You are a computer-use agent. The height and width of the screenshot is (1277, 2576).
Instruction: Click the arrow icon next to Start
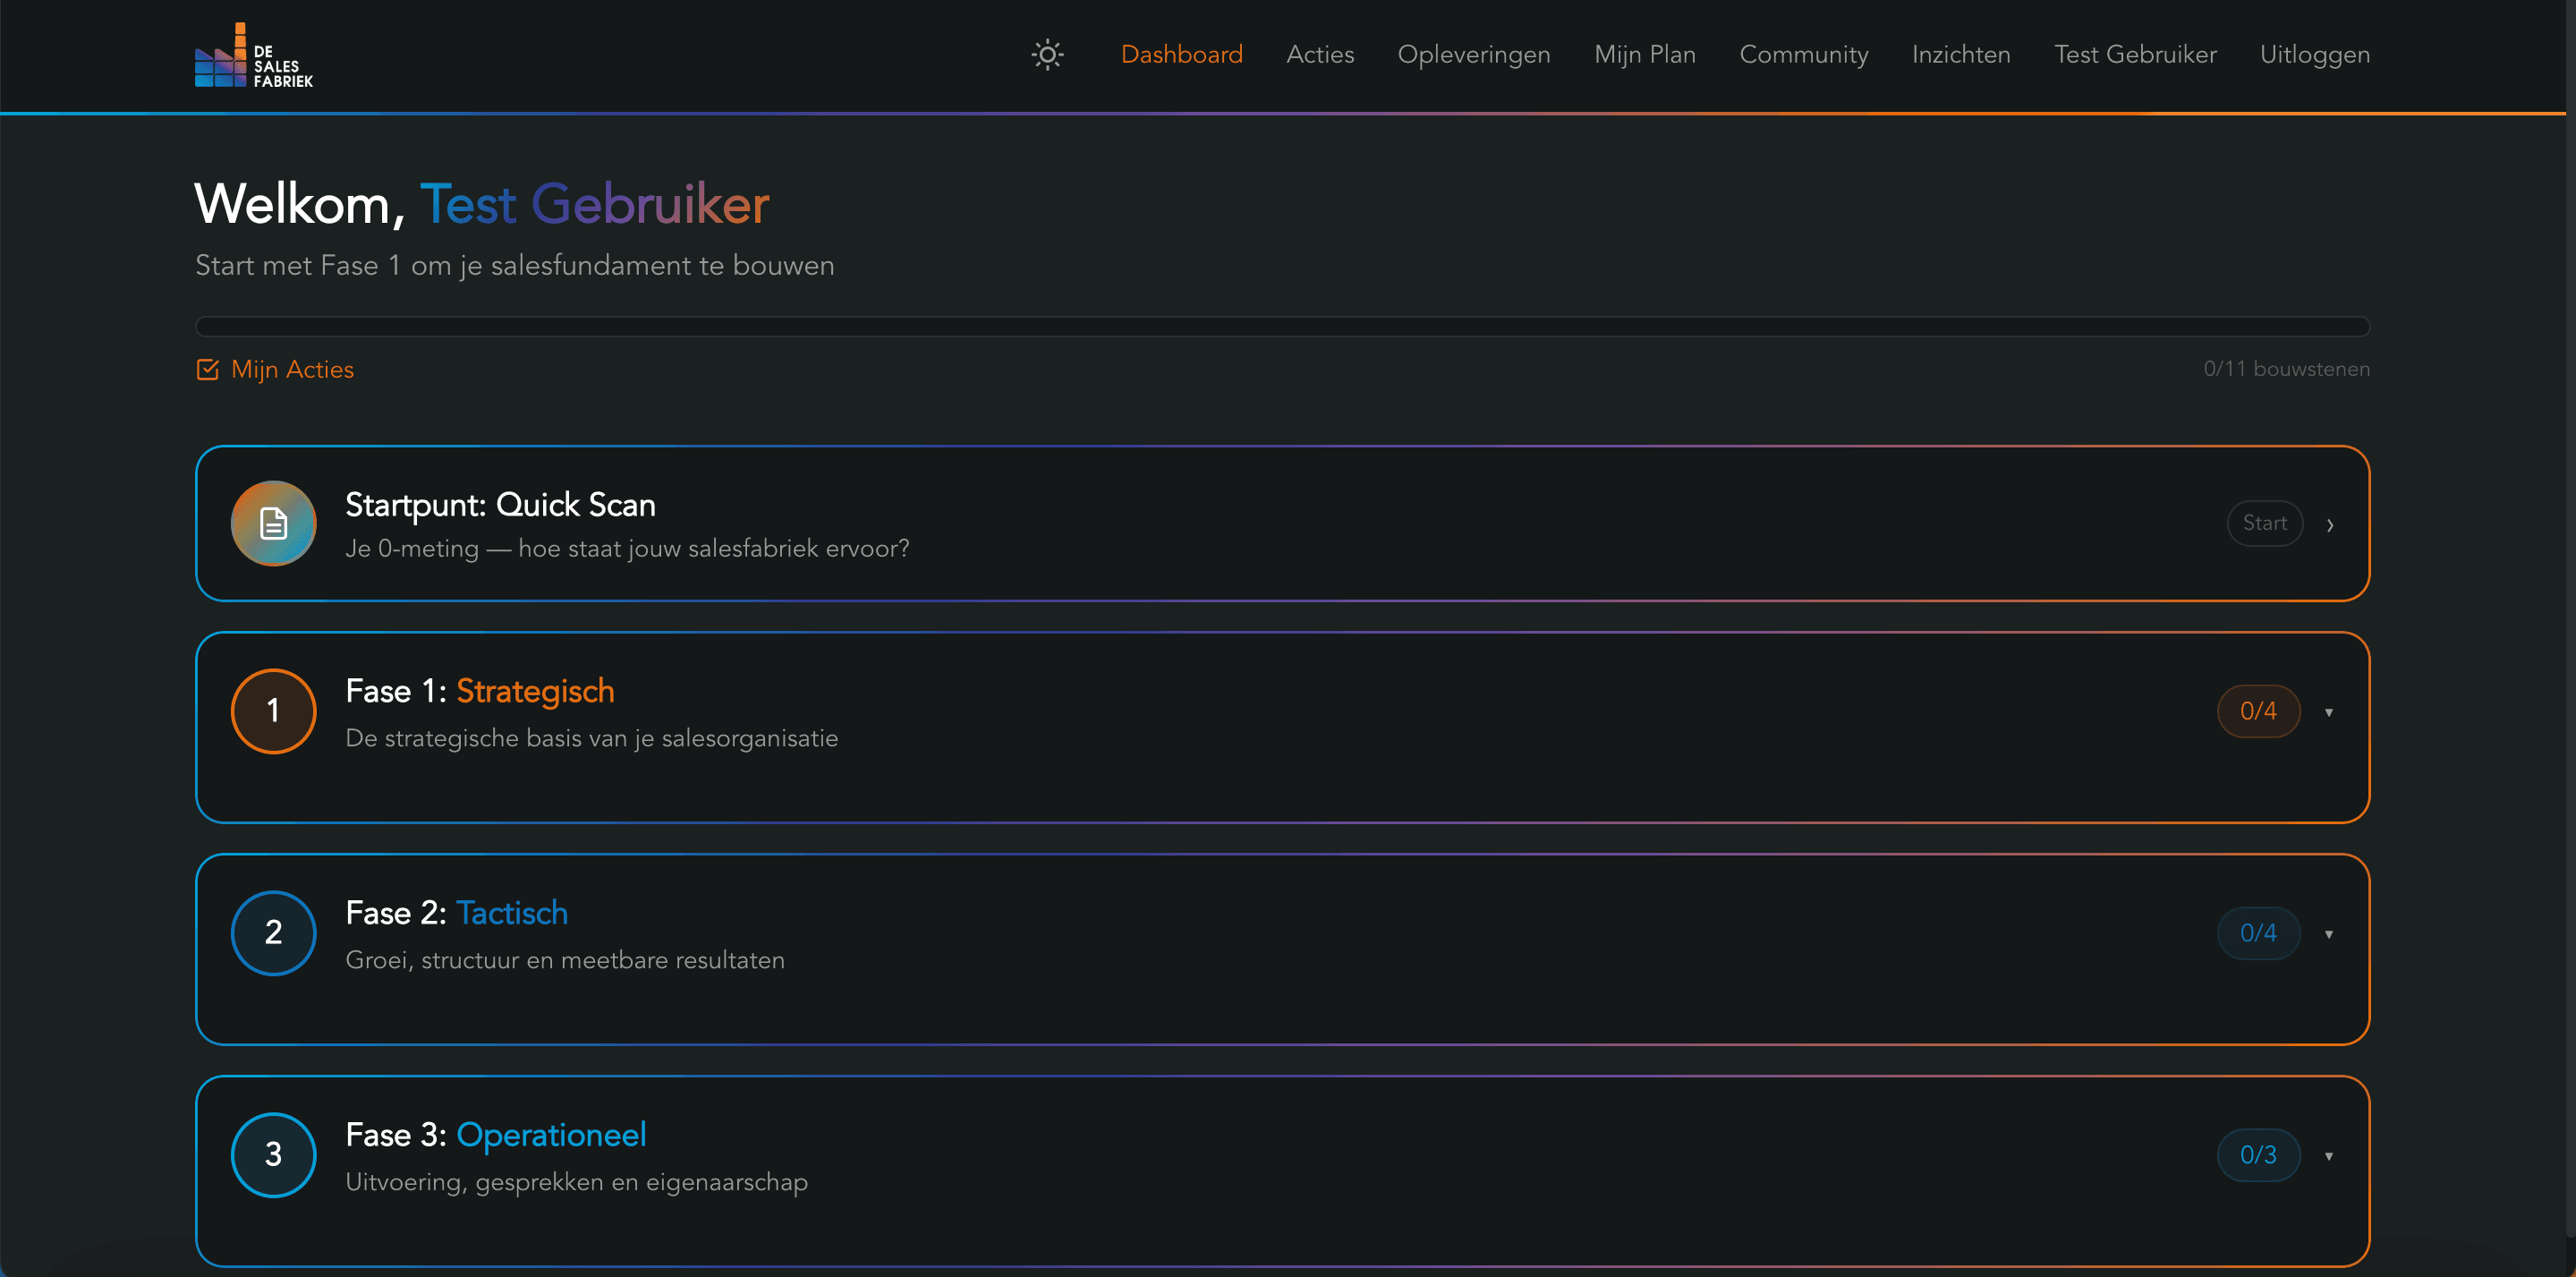pyautogui.click(x=2331, y=523)
